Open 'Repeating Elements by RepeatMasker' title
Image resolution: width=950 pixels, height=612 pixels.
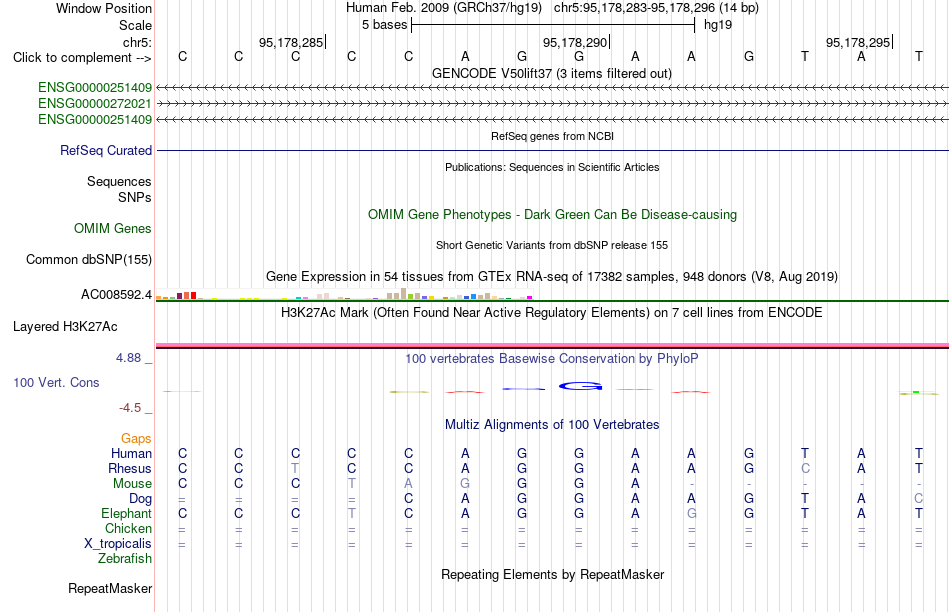coord(553,574)
